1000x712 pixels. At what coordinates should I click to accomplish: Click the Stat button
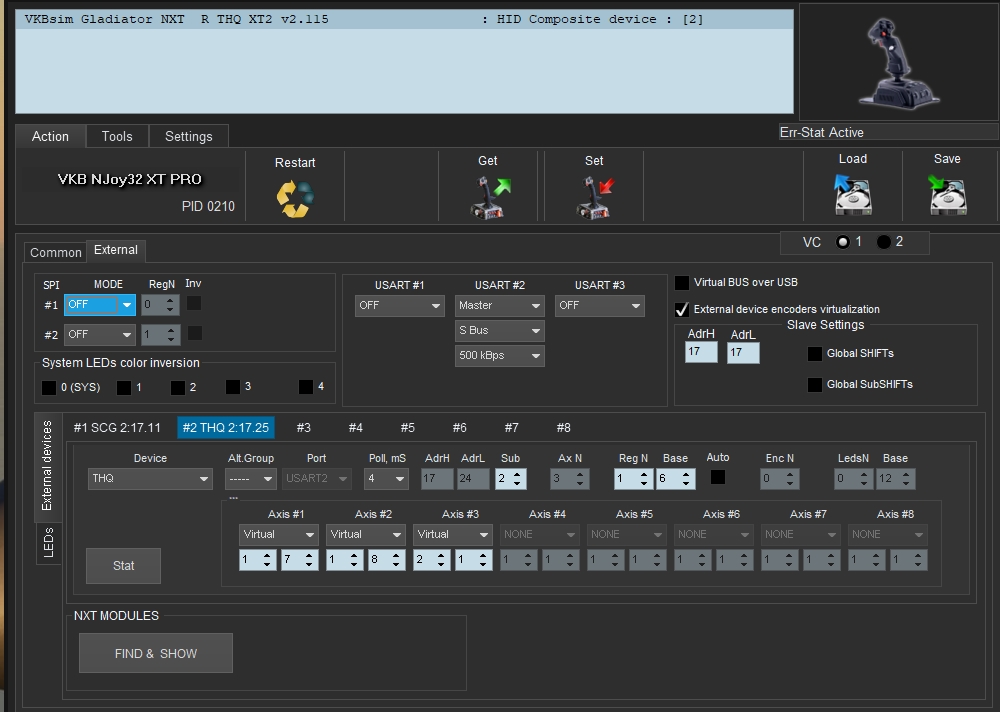pos(123,566)
